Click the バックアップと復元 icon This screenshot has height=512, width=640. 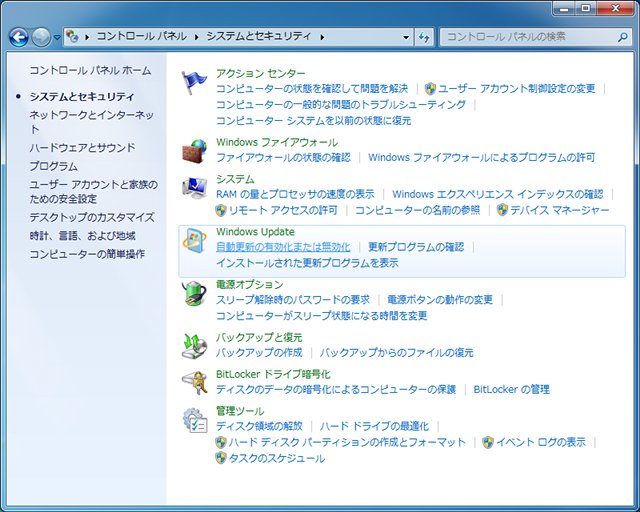194,346
